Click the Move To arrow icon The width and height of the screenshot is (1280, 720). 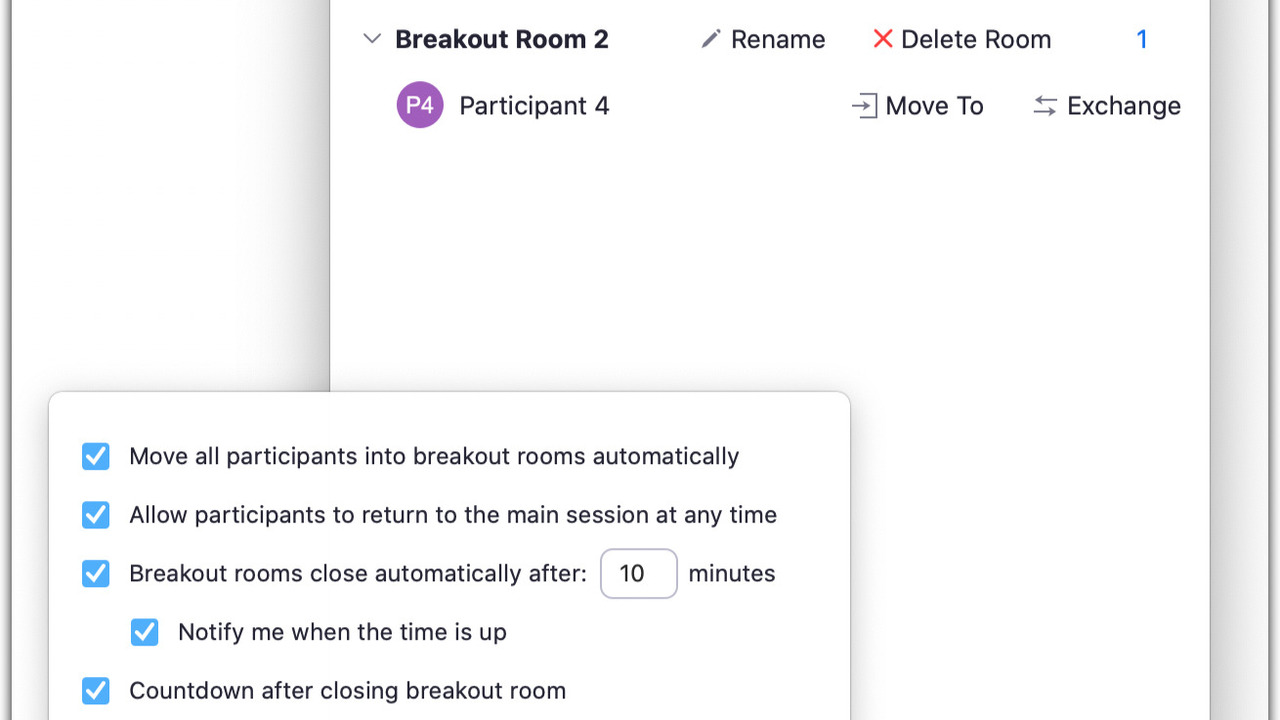coord(864,106)
